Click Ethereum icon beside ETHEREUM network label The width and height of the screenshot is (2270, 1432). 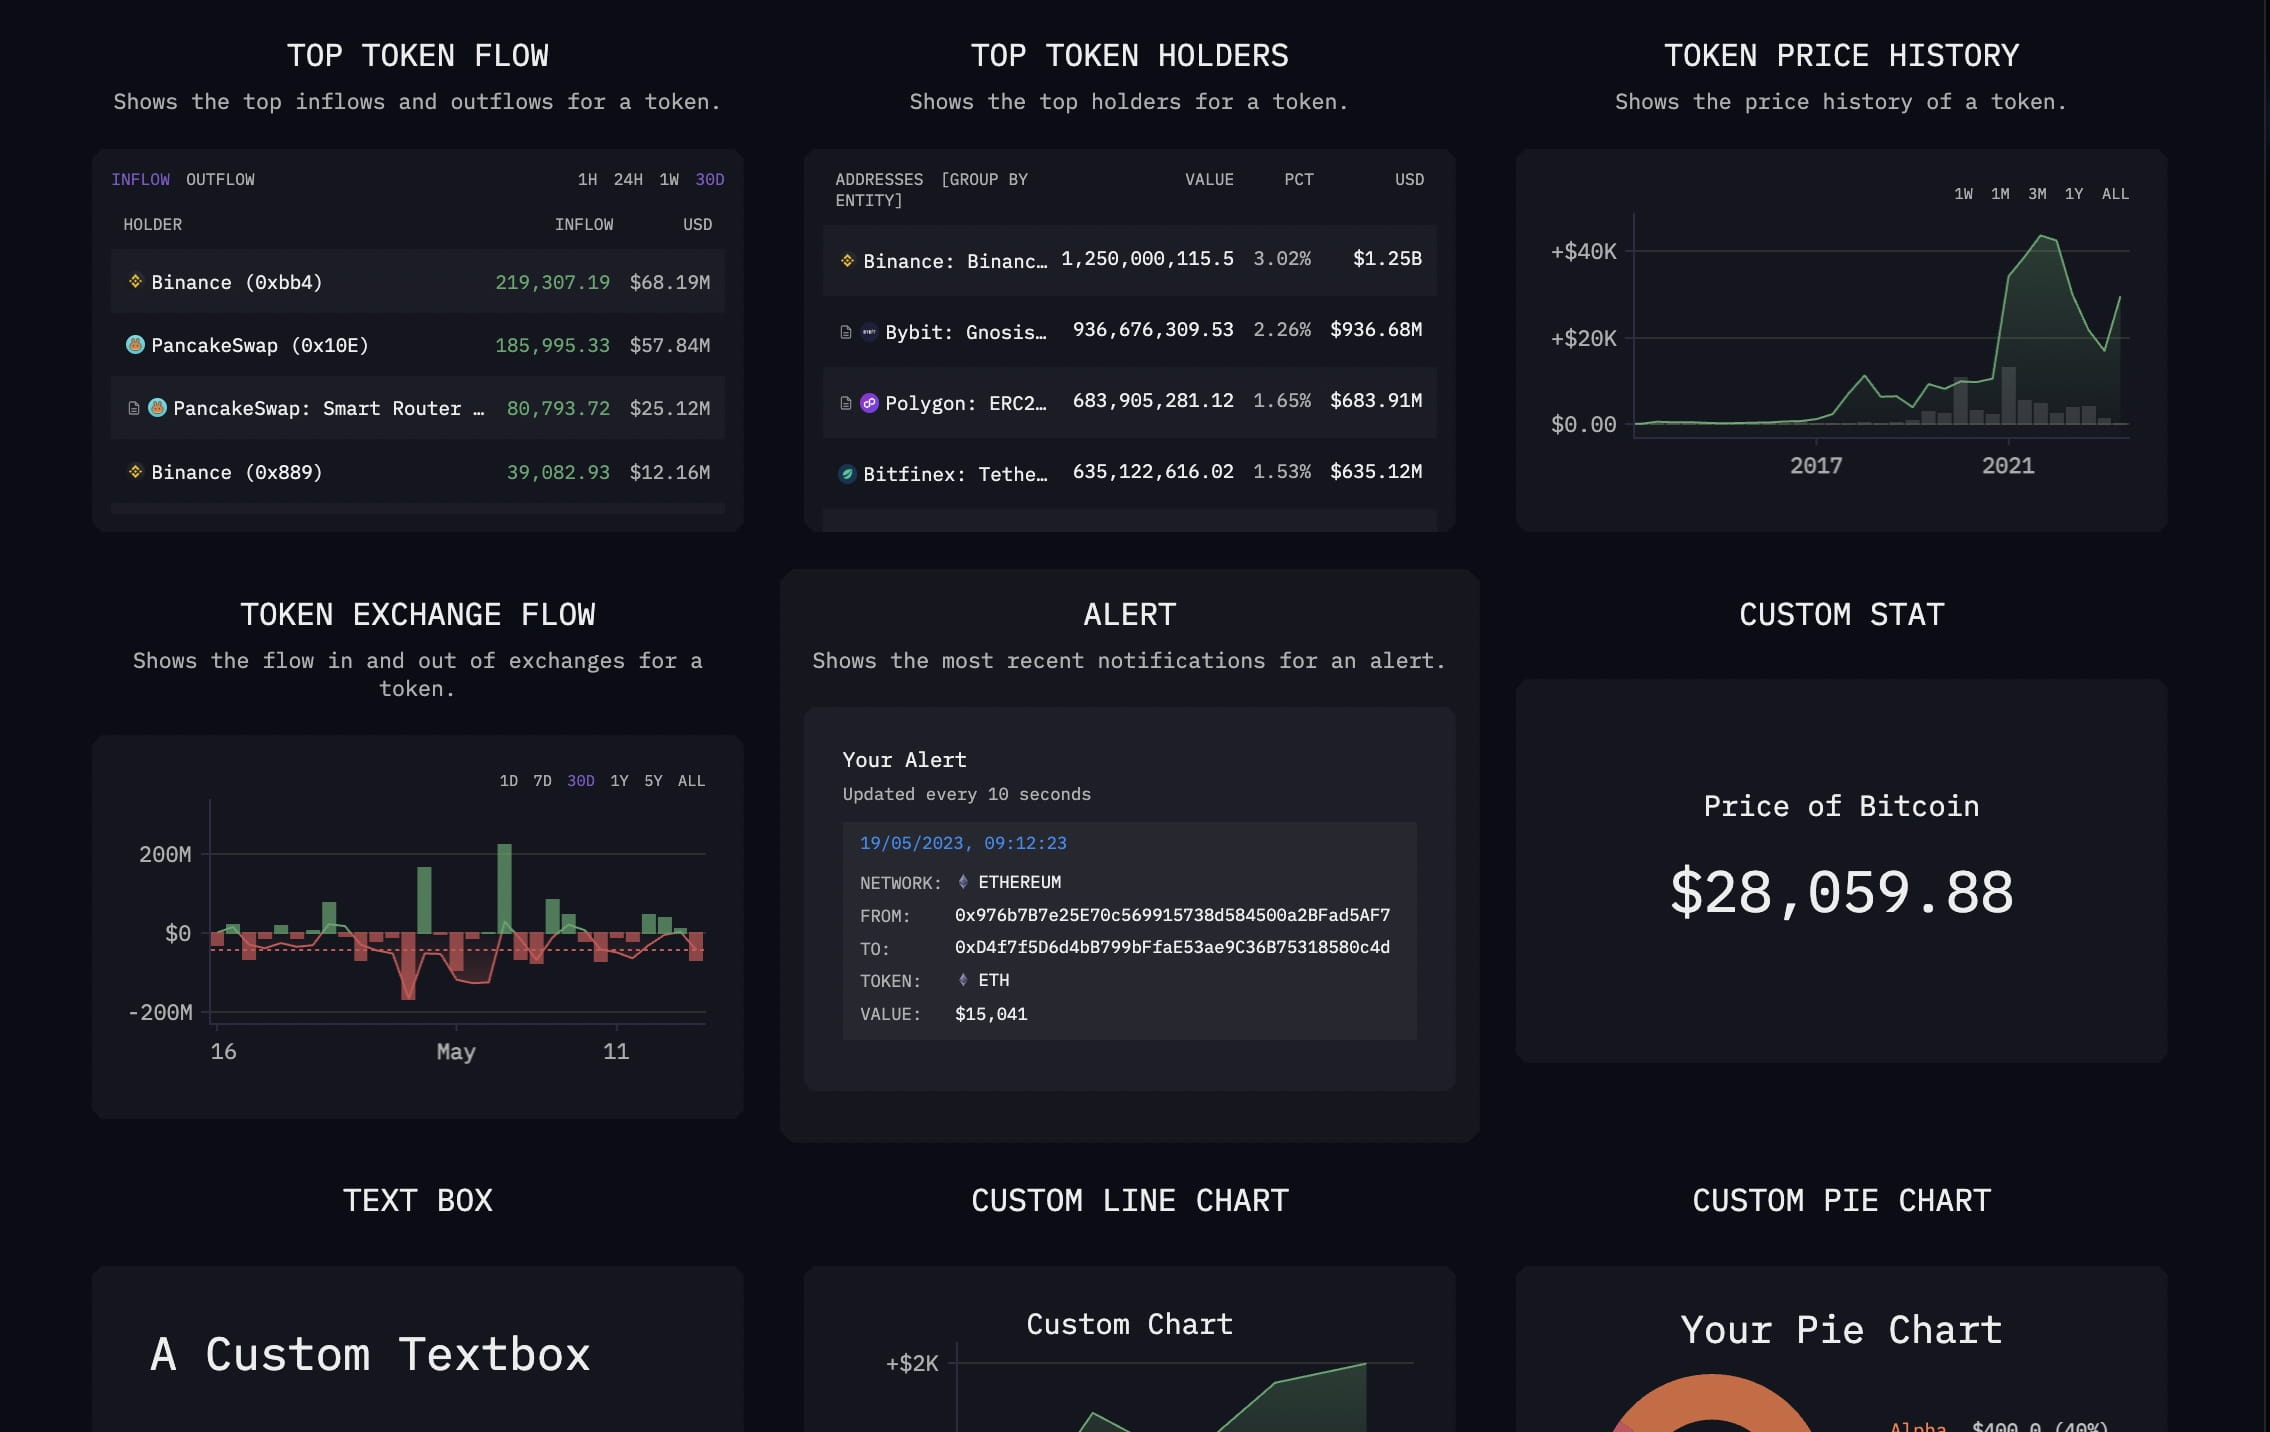(x=963, y=882)
